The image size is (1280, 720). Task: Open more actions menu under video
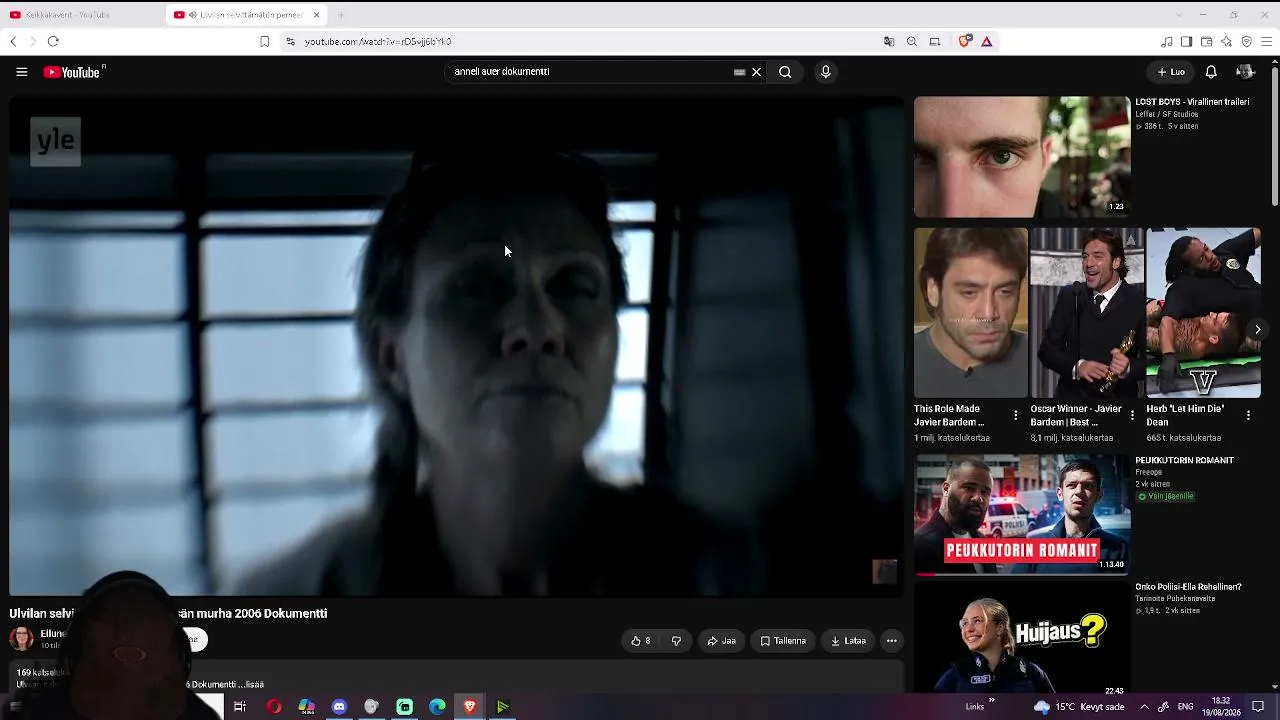coord(892,641)
